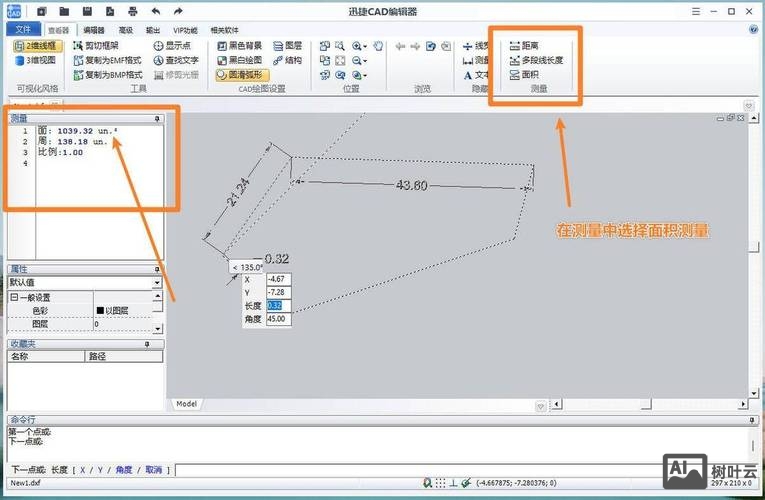Image resolution: width=765 pixels, height=500 pixels.
Task: Select the 剪切框架 clip frame tool
Action: [96, 46]
